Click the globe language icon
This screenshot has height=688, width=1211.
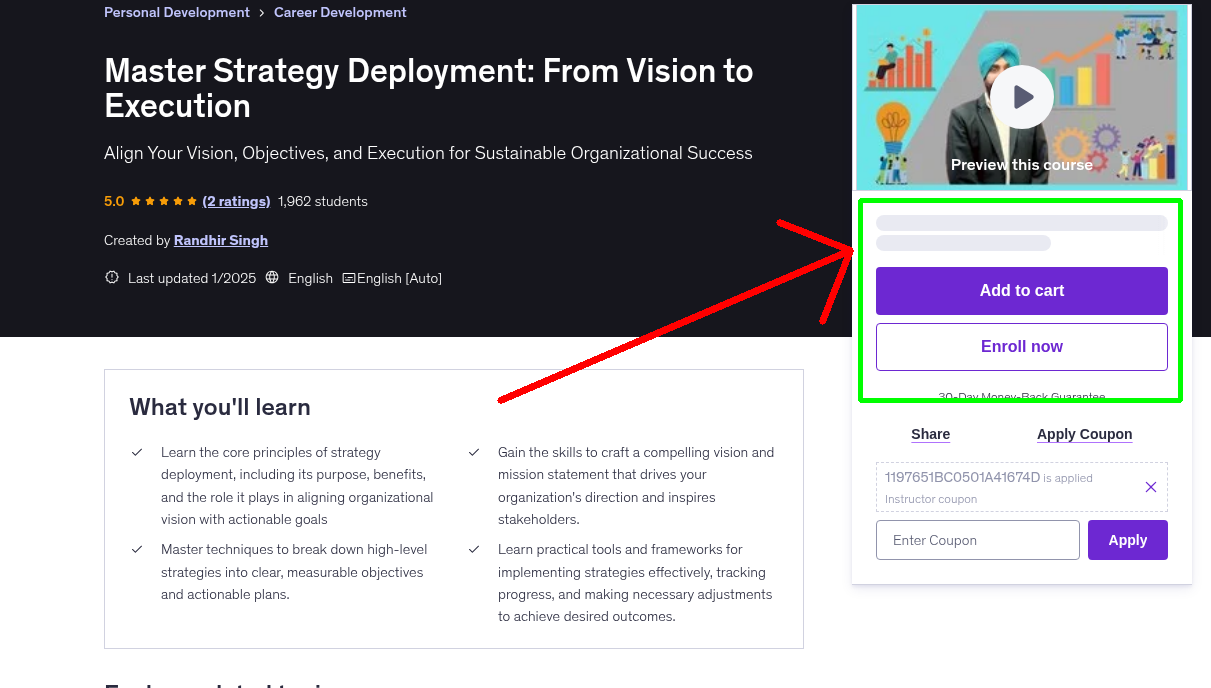click(x=272, y=278)
